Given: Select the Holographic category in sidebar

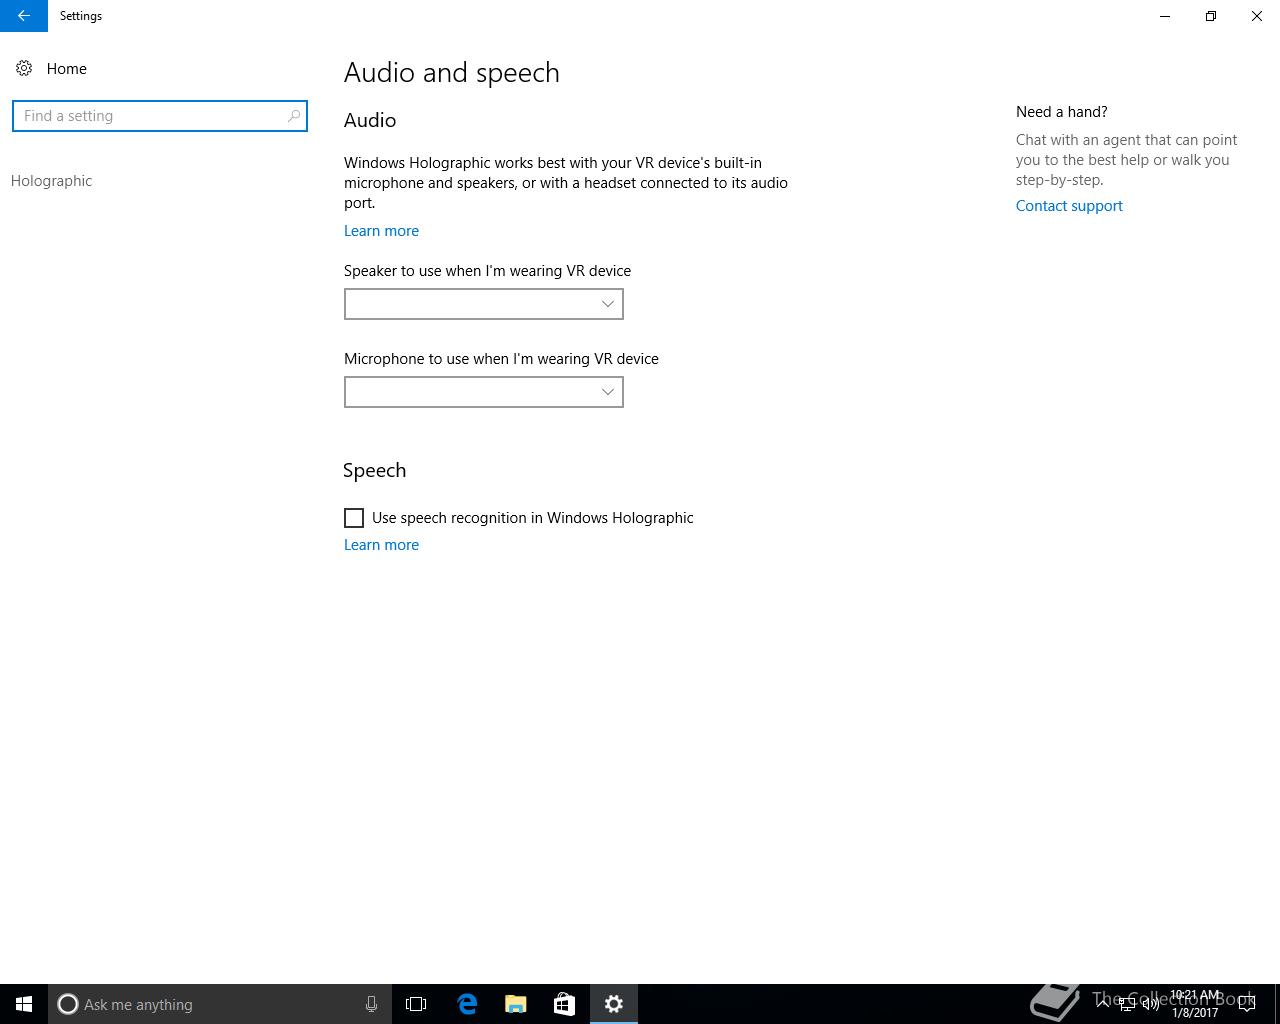Looking at the screenshot, I should [x=51, y=181].
